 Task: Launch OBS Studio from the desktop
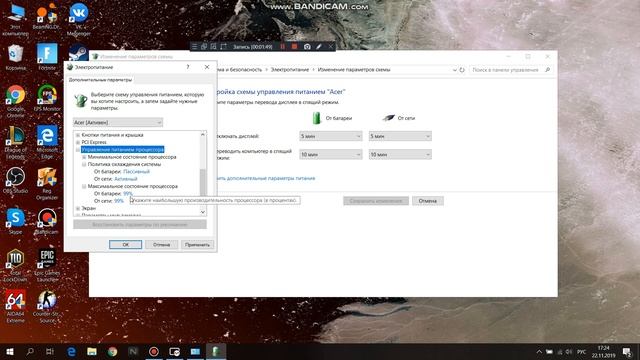(16, 180)
